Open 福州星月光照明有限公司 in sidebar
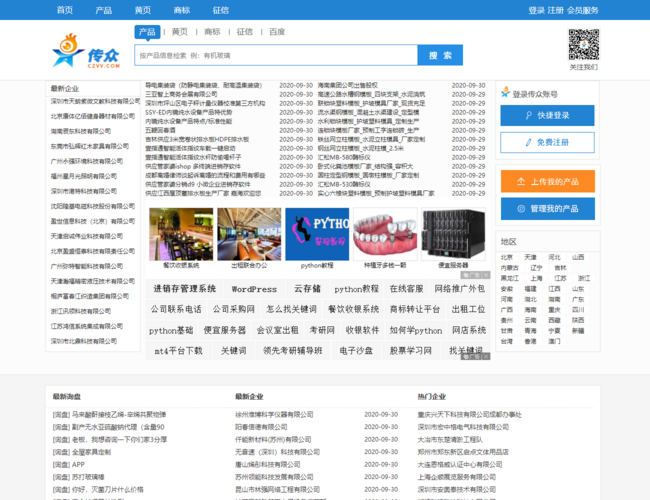650x500 pixels. coord(84,176)
